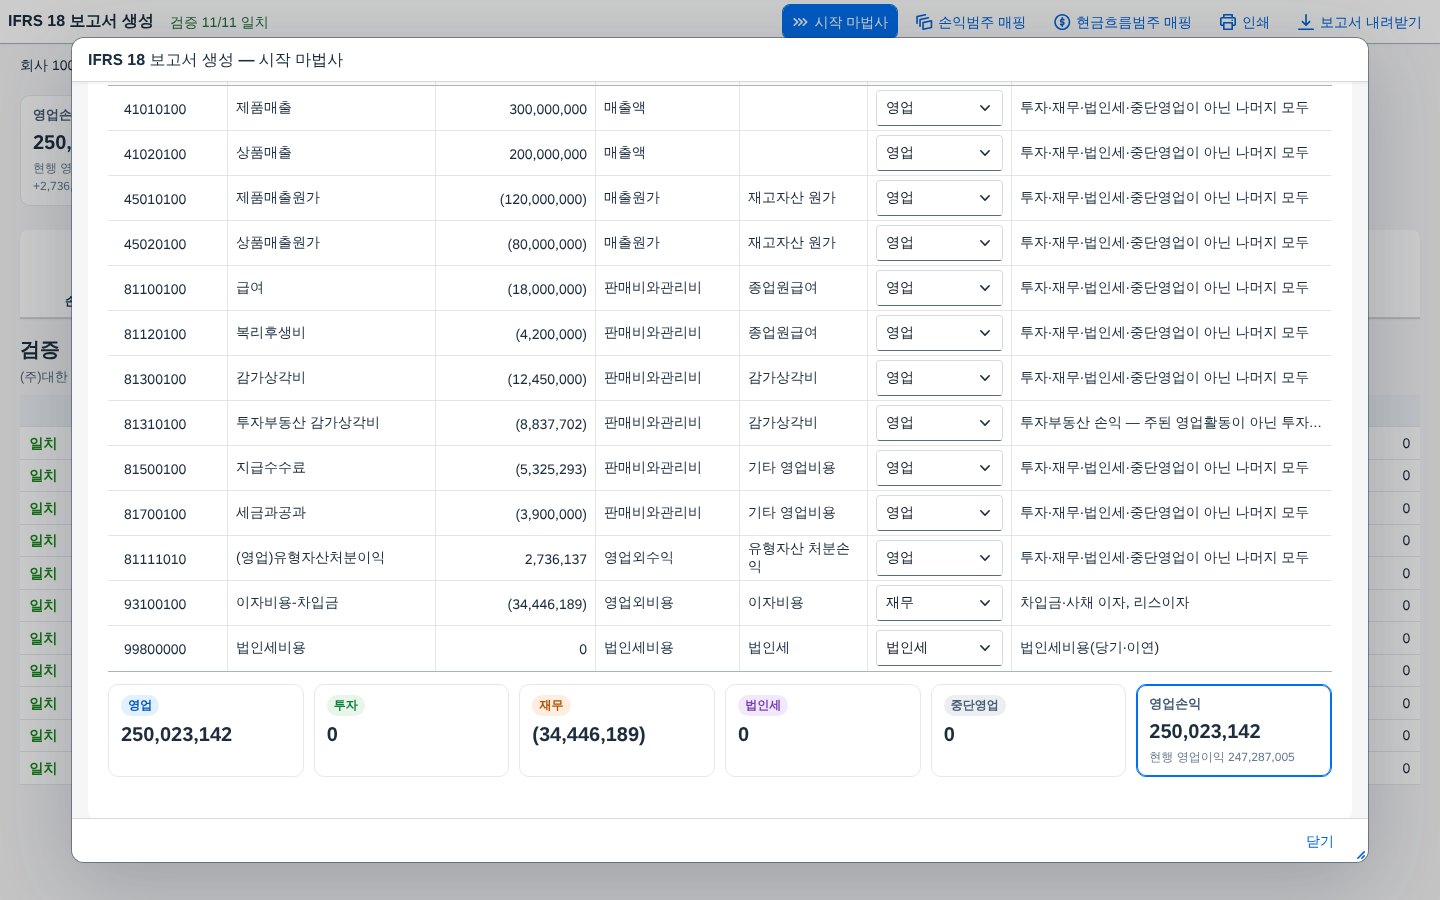Change the category dropdown for 감가상각비 (81300100)
This screenshot has width=1440, height=900.
939,378
